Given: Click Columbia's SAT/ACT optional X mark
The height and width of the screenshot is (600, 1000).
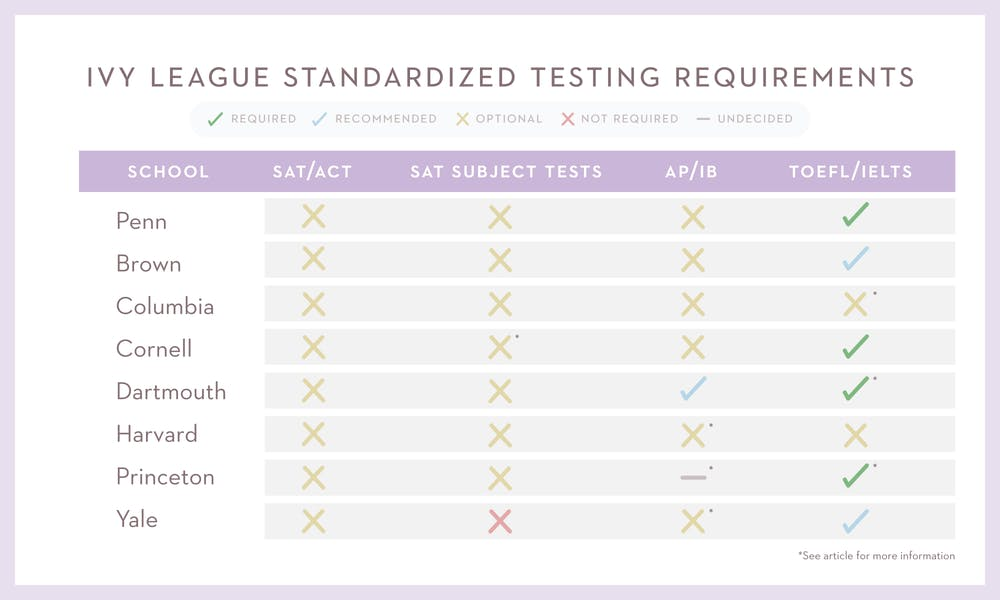Looking at the screenshot, I should (x=313, y=304).
